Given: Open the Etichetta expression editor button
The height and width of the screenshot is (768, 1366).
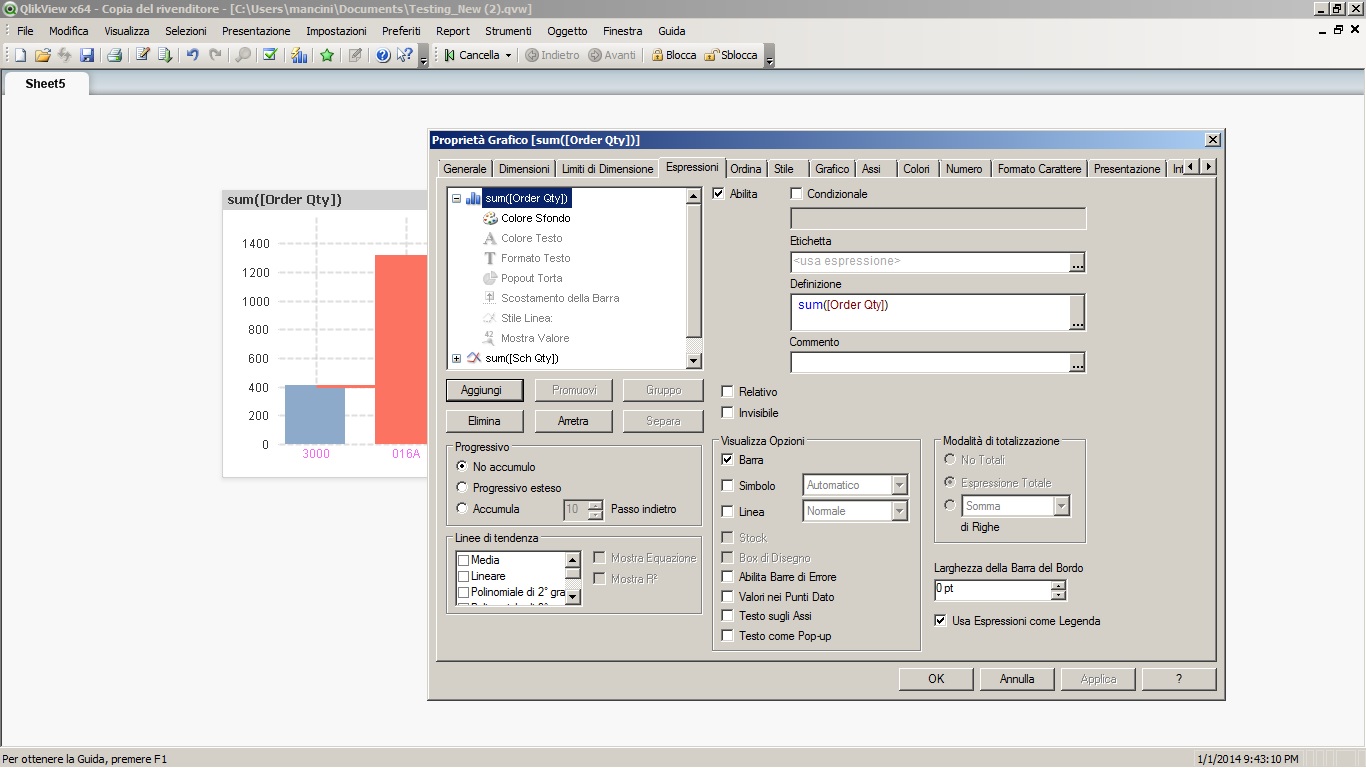Looking at the screenshot, I should pos(1077,262).
